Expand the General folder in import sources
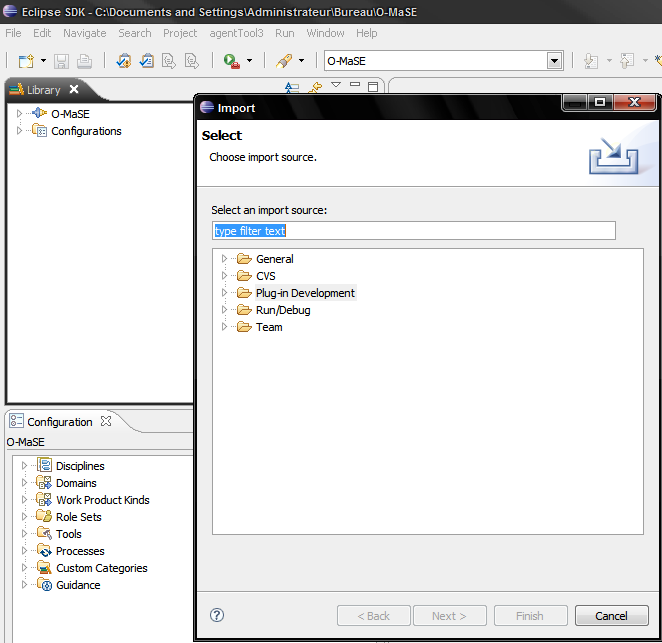Viewport: 662px width, 643px height. pyautogui.click(x=224, y=258)
